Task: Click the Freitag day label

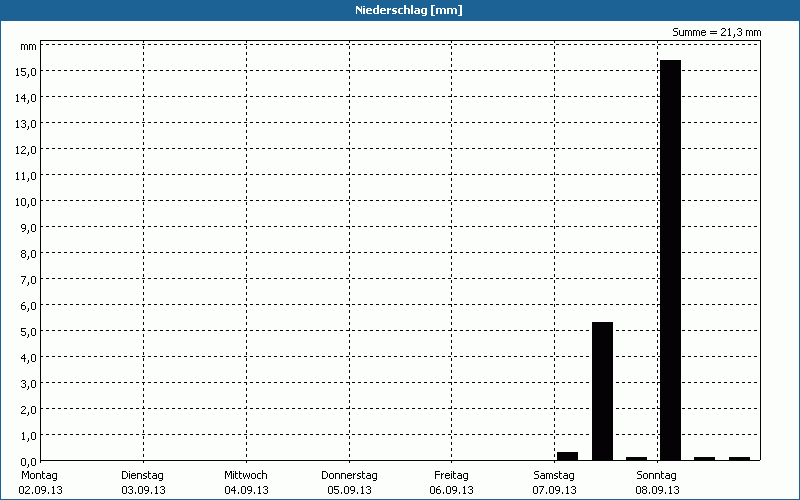Action: tap(452, 476)
